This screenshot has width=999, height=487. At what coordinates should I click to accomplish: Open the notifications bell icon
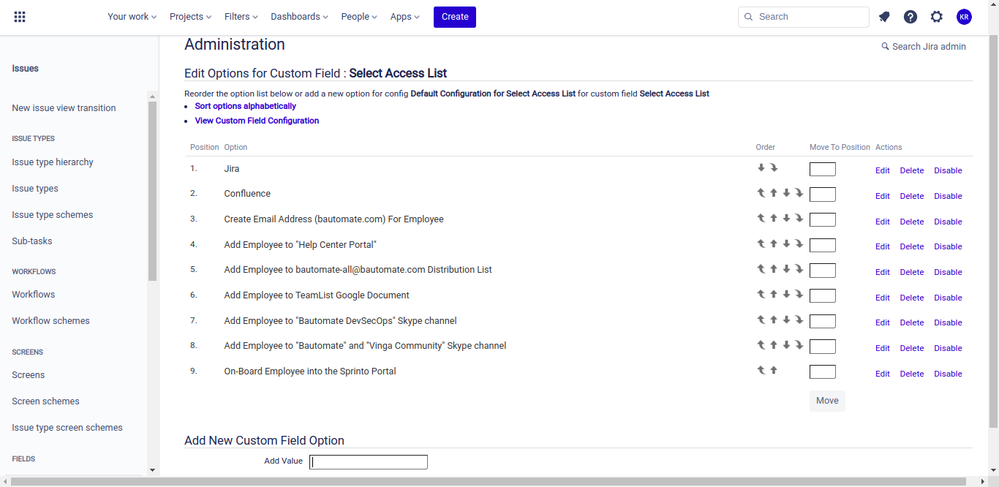pyautogui.click(x=884, y=17)
